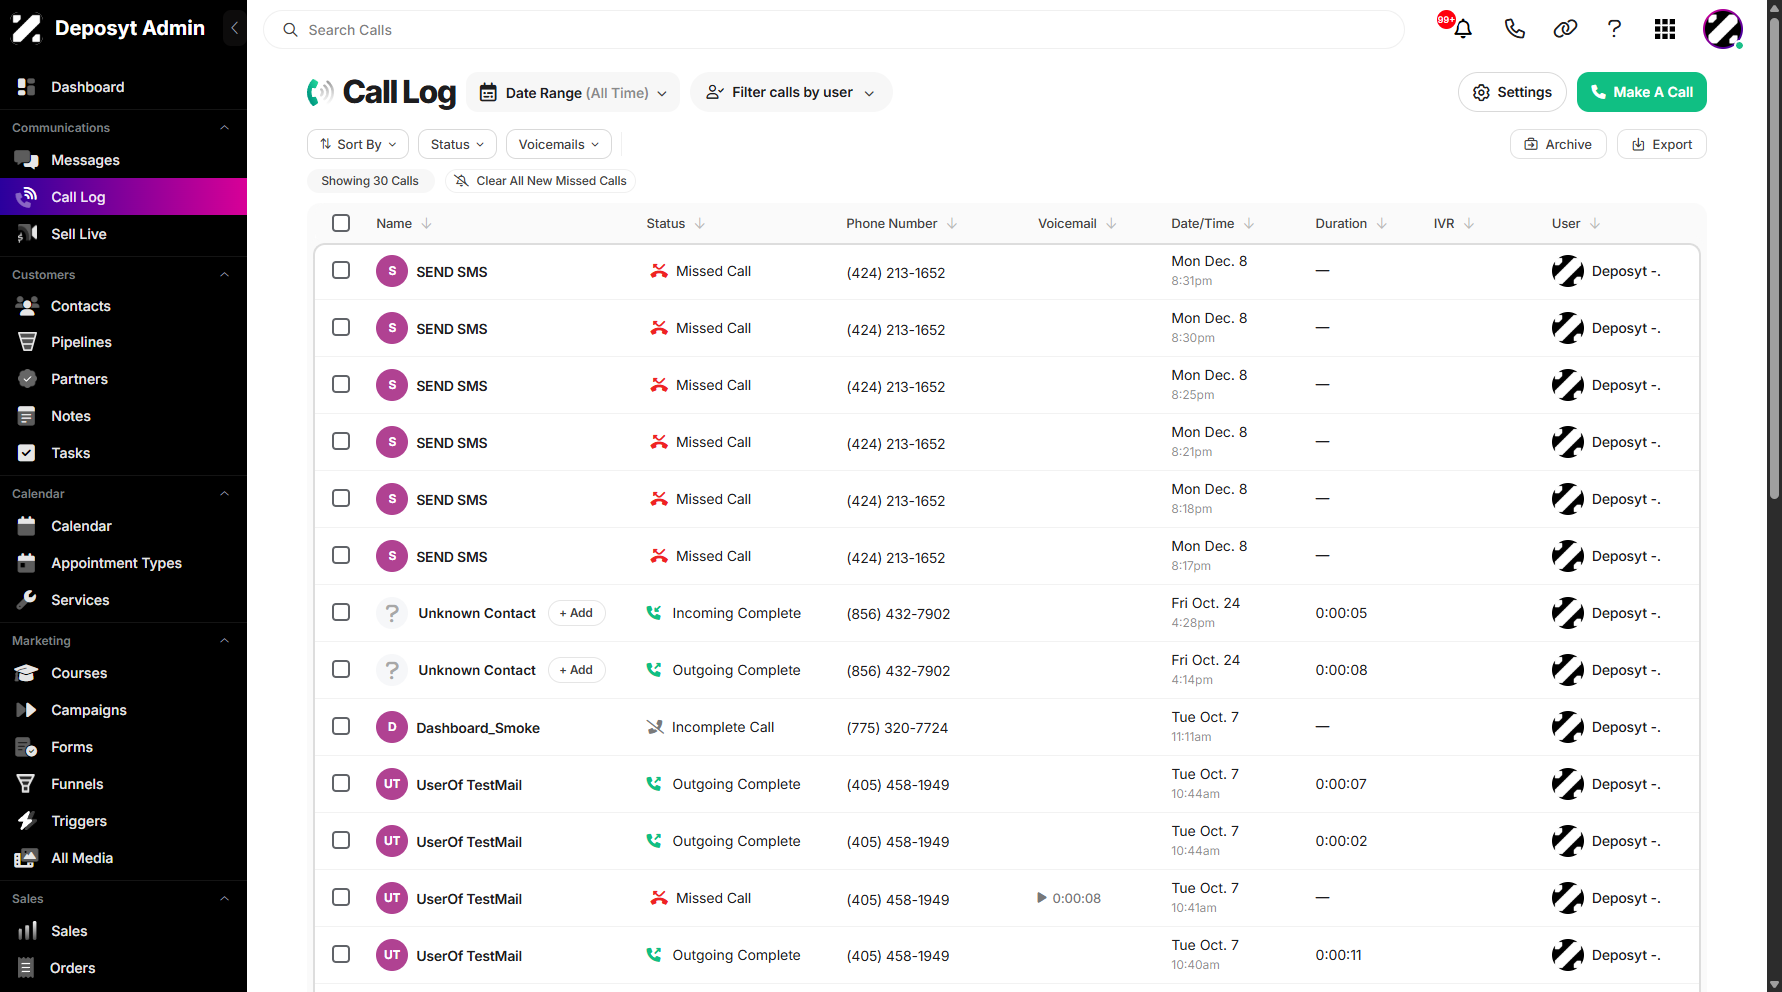Collapse the Marketing sidebar section
Image resolution: width=1782 pixels, height=992 pixels.
click(224, 640)
